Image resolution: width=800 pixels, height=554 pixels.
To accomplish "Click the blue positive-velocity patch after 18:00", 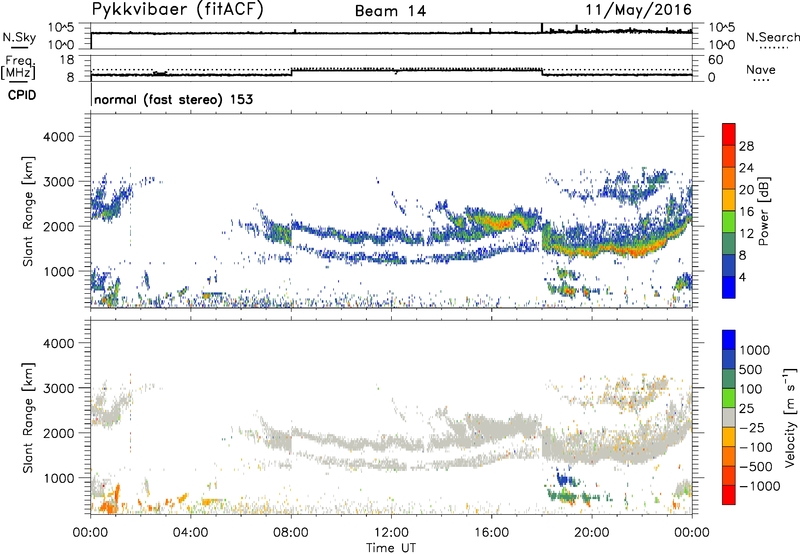I will 563,479.
